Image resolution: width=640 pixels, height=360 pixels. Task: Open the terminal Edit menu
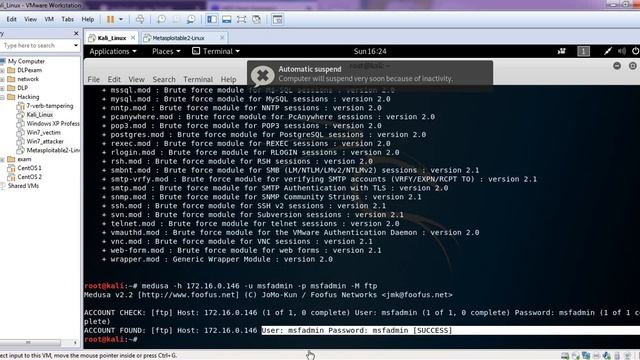114,79
